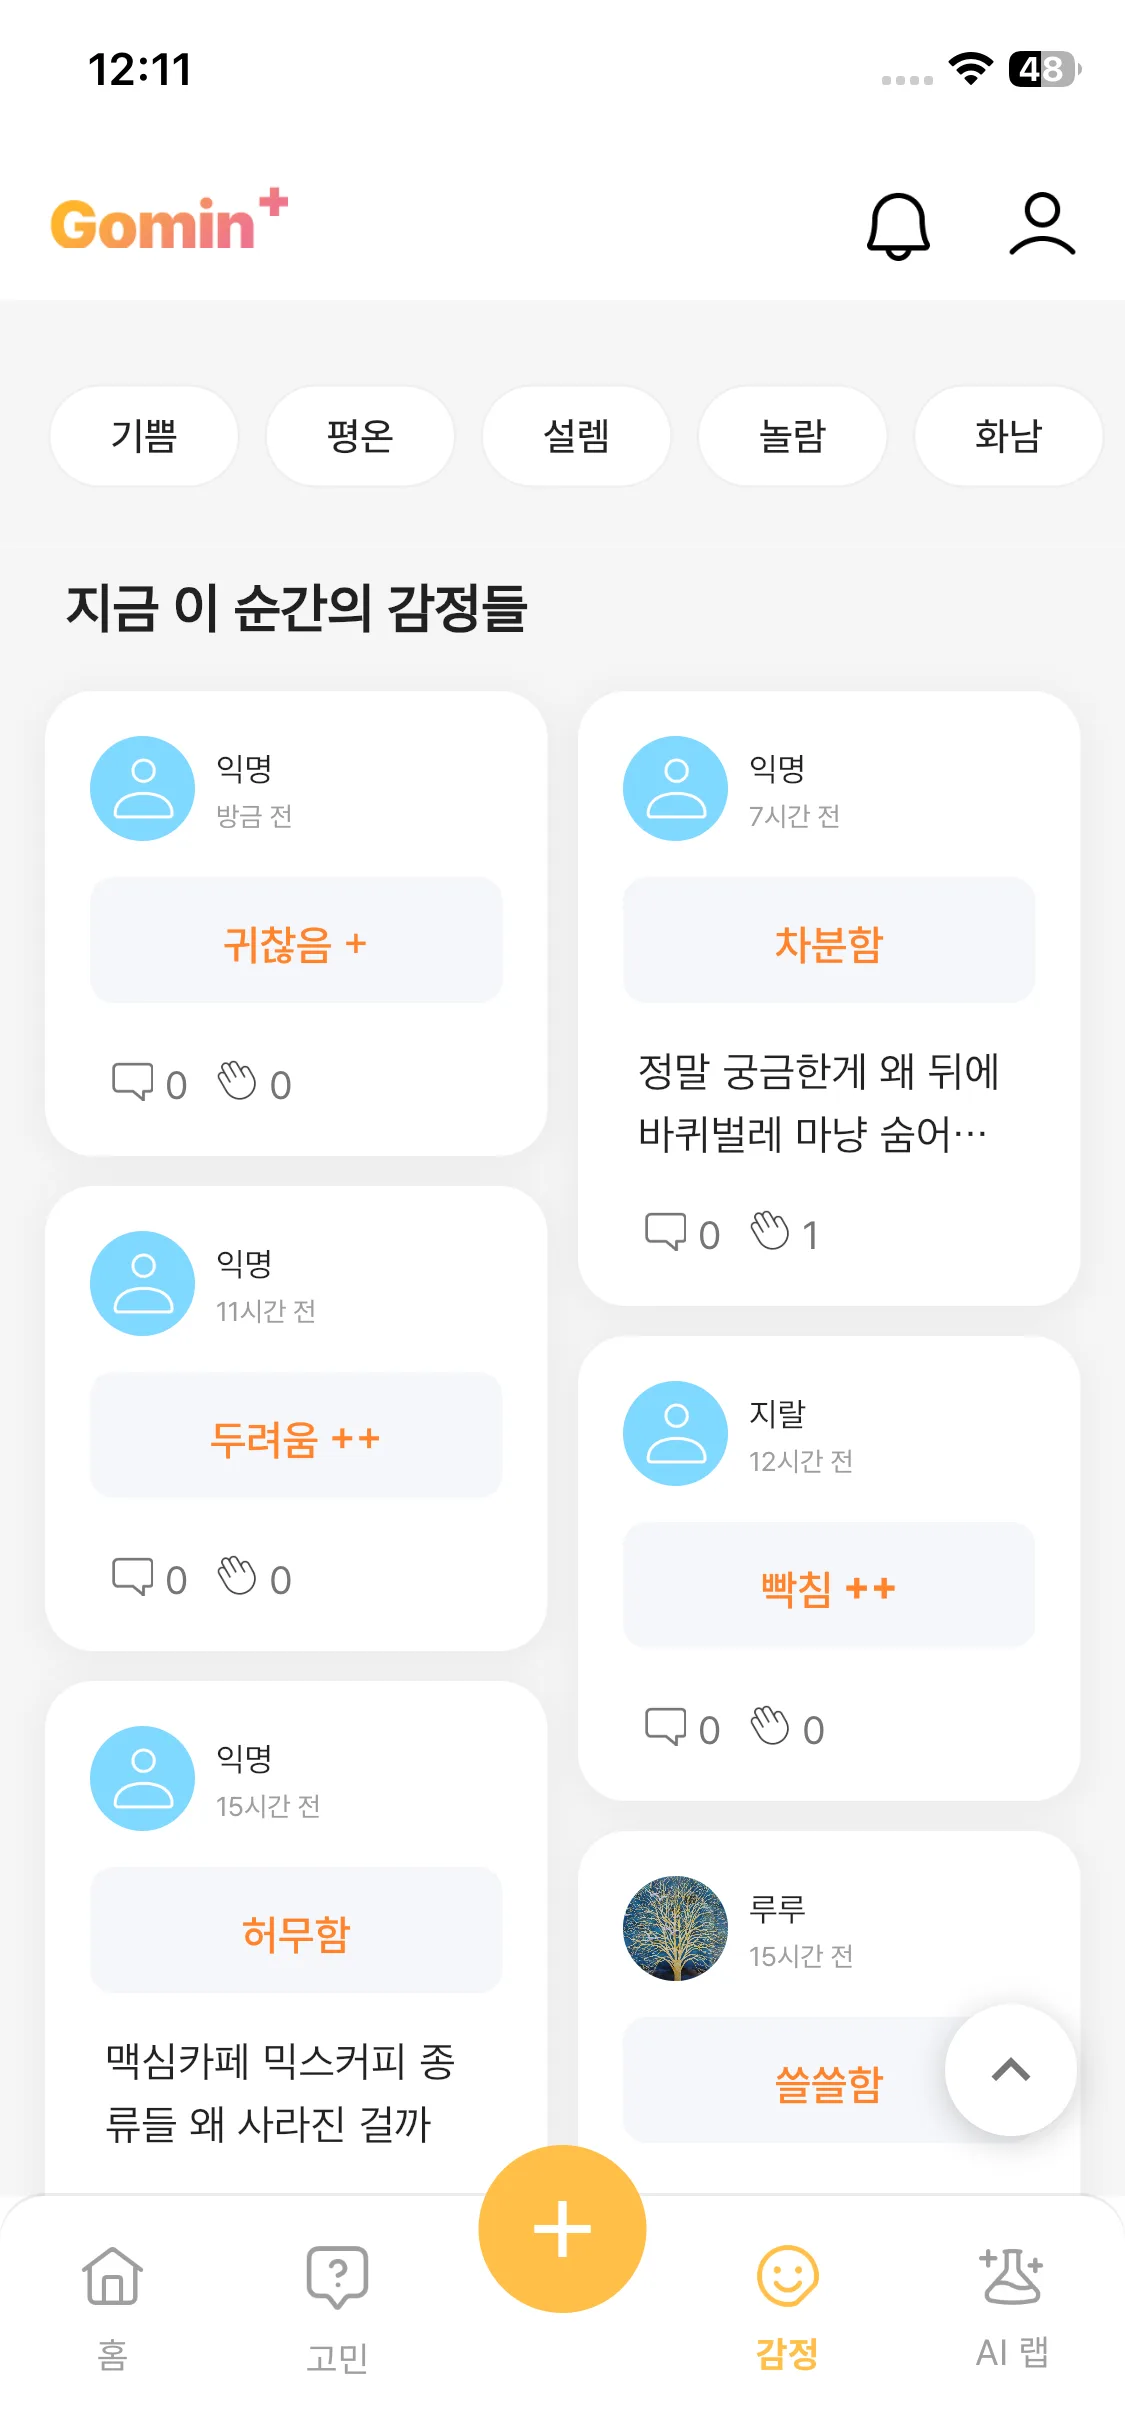Open the 두려움 ++ emotion card

point(296,1436)
